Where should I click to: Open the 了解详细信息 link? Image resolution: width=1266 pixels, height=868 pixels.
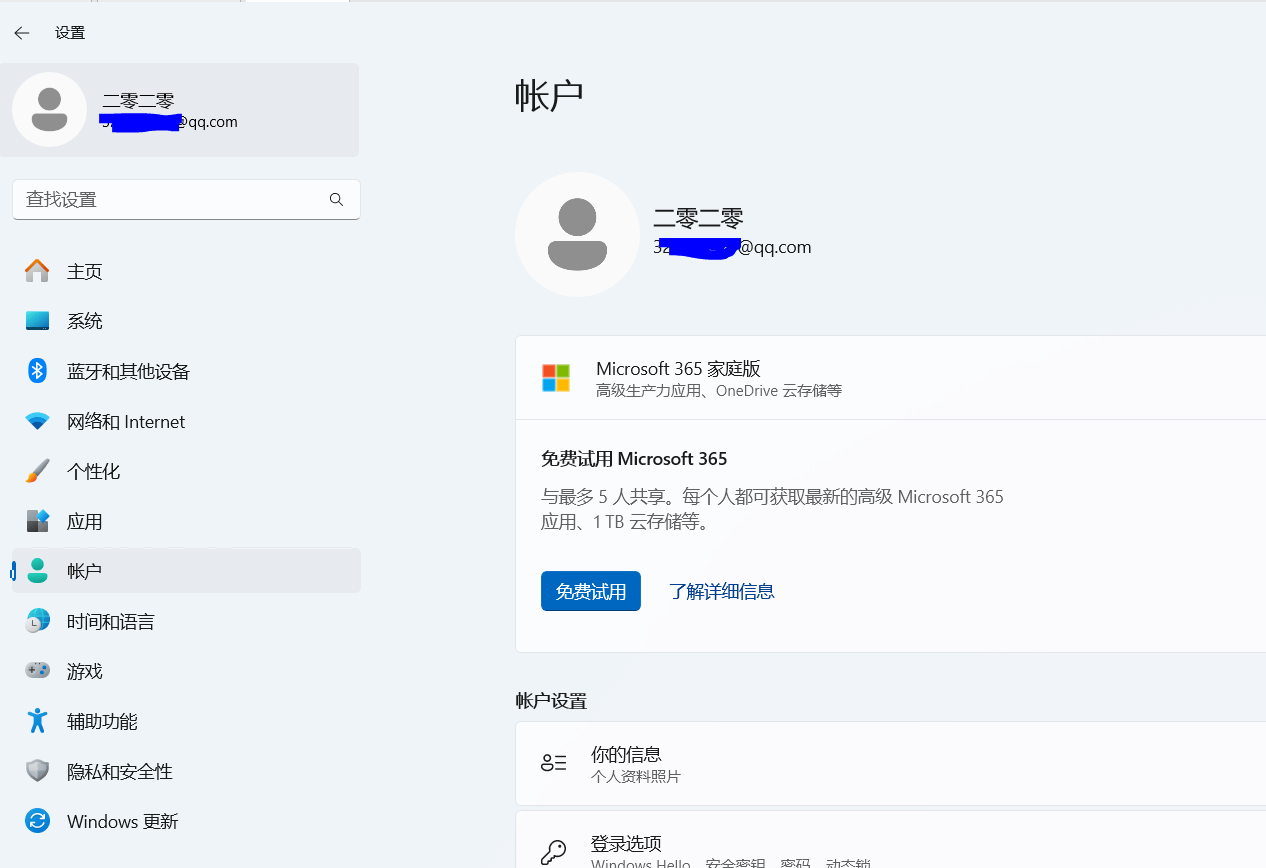coord(722,591)
